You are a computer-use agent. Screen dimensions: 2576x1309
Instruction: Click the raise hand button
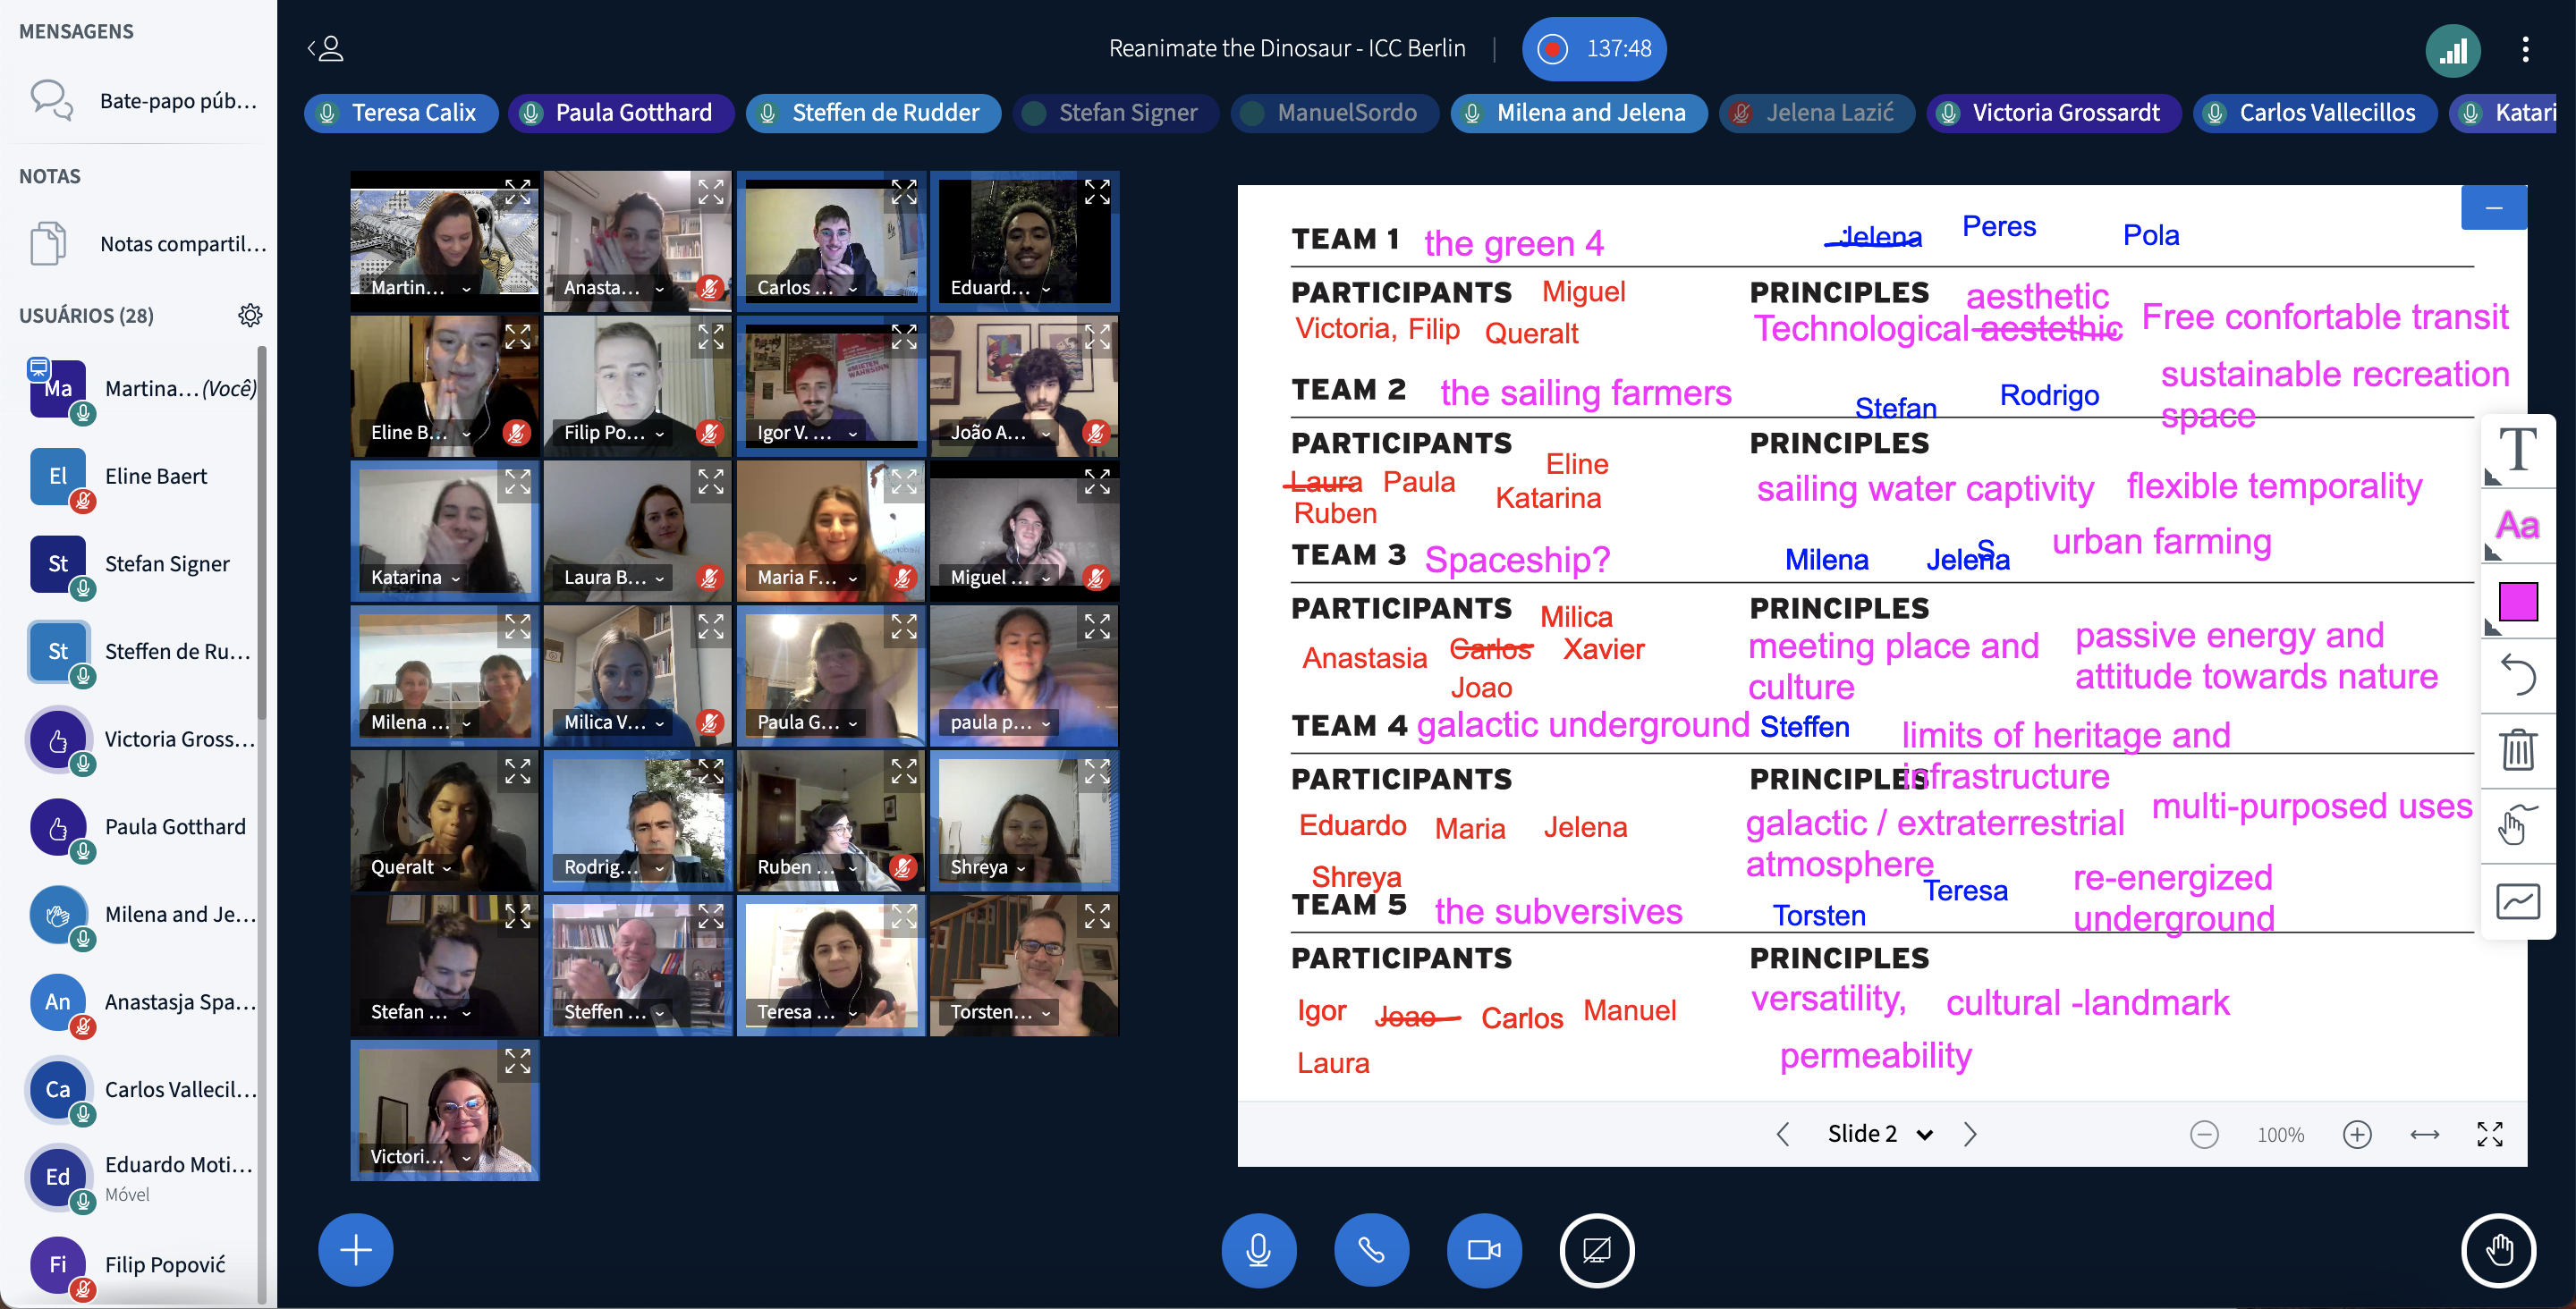pyautogui.click(x=2498, y=1250)
